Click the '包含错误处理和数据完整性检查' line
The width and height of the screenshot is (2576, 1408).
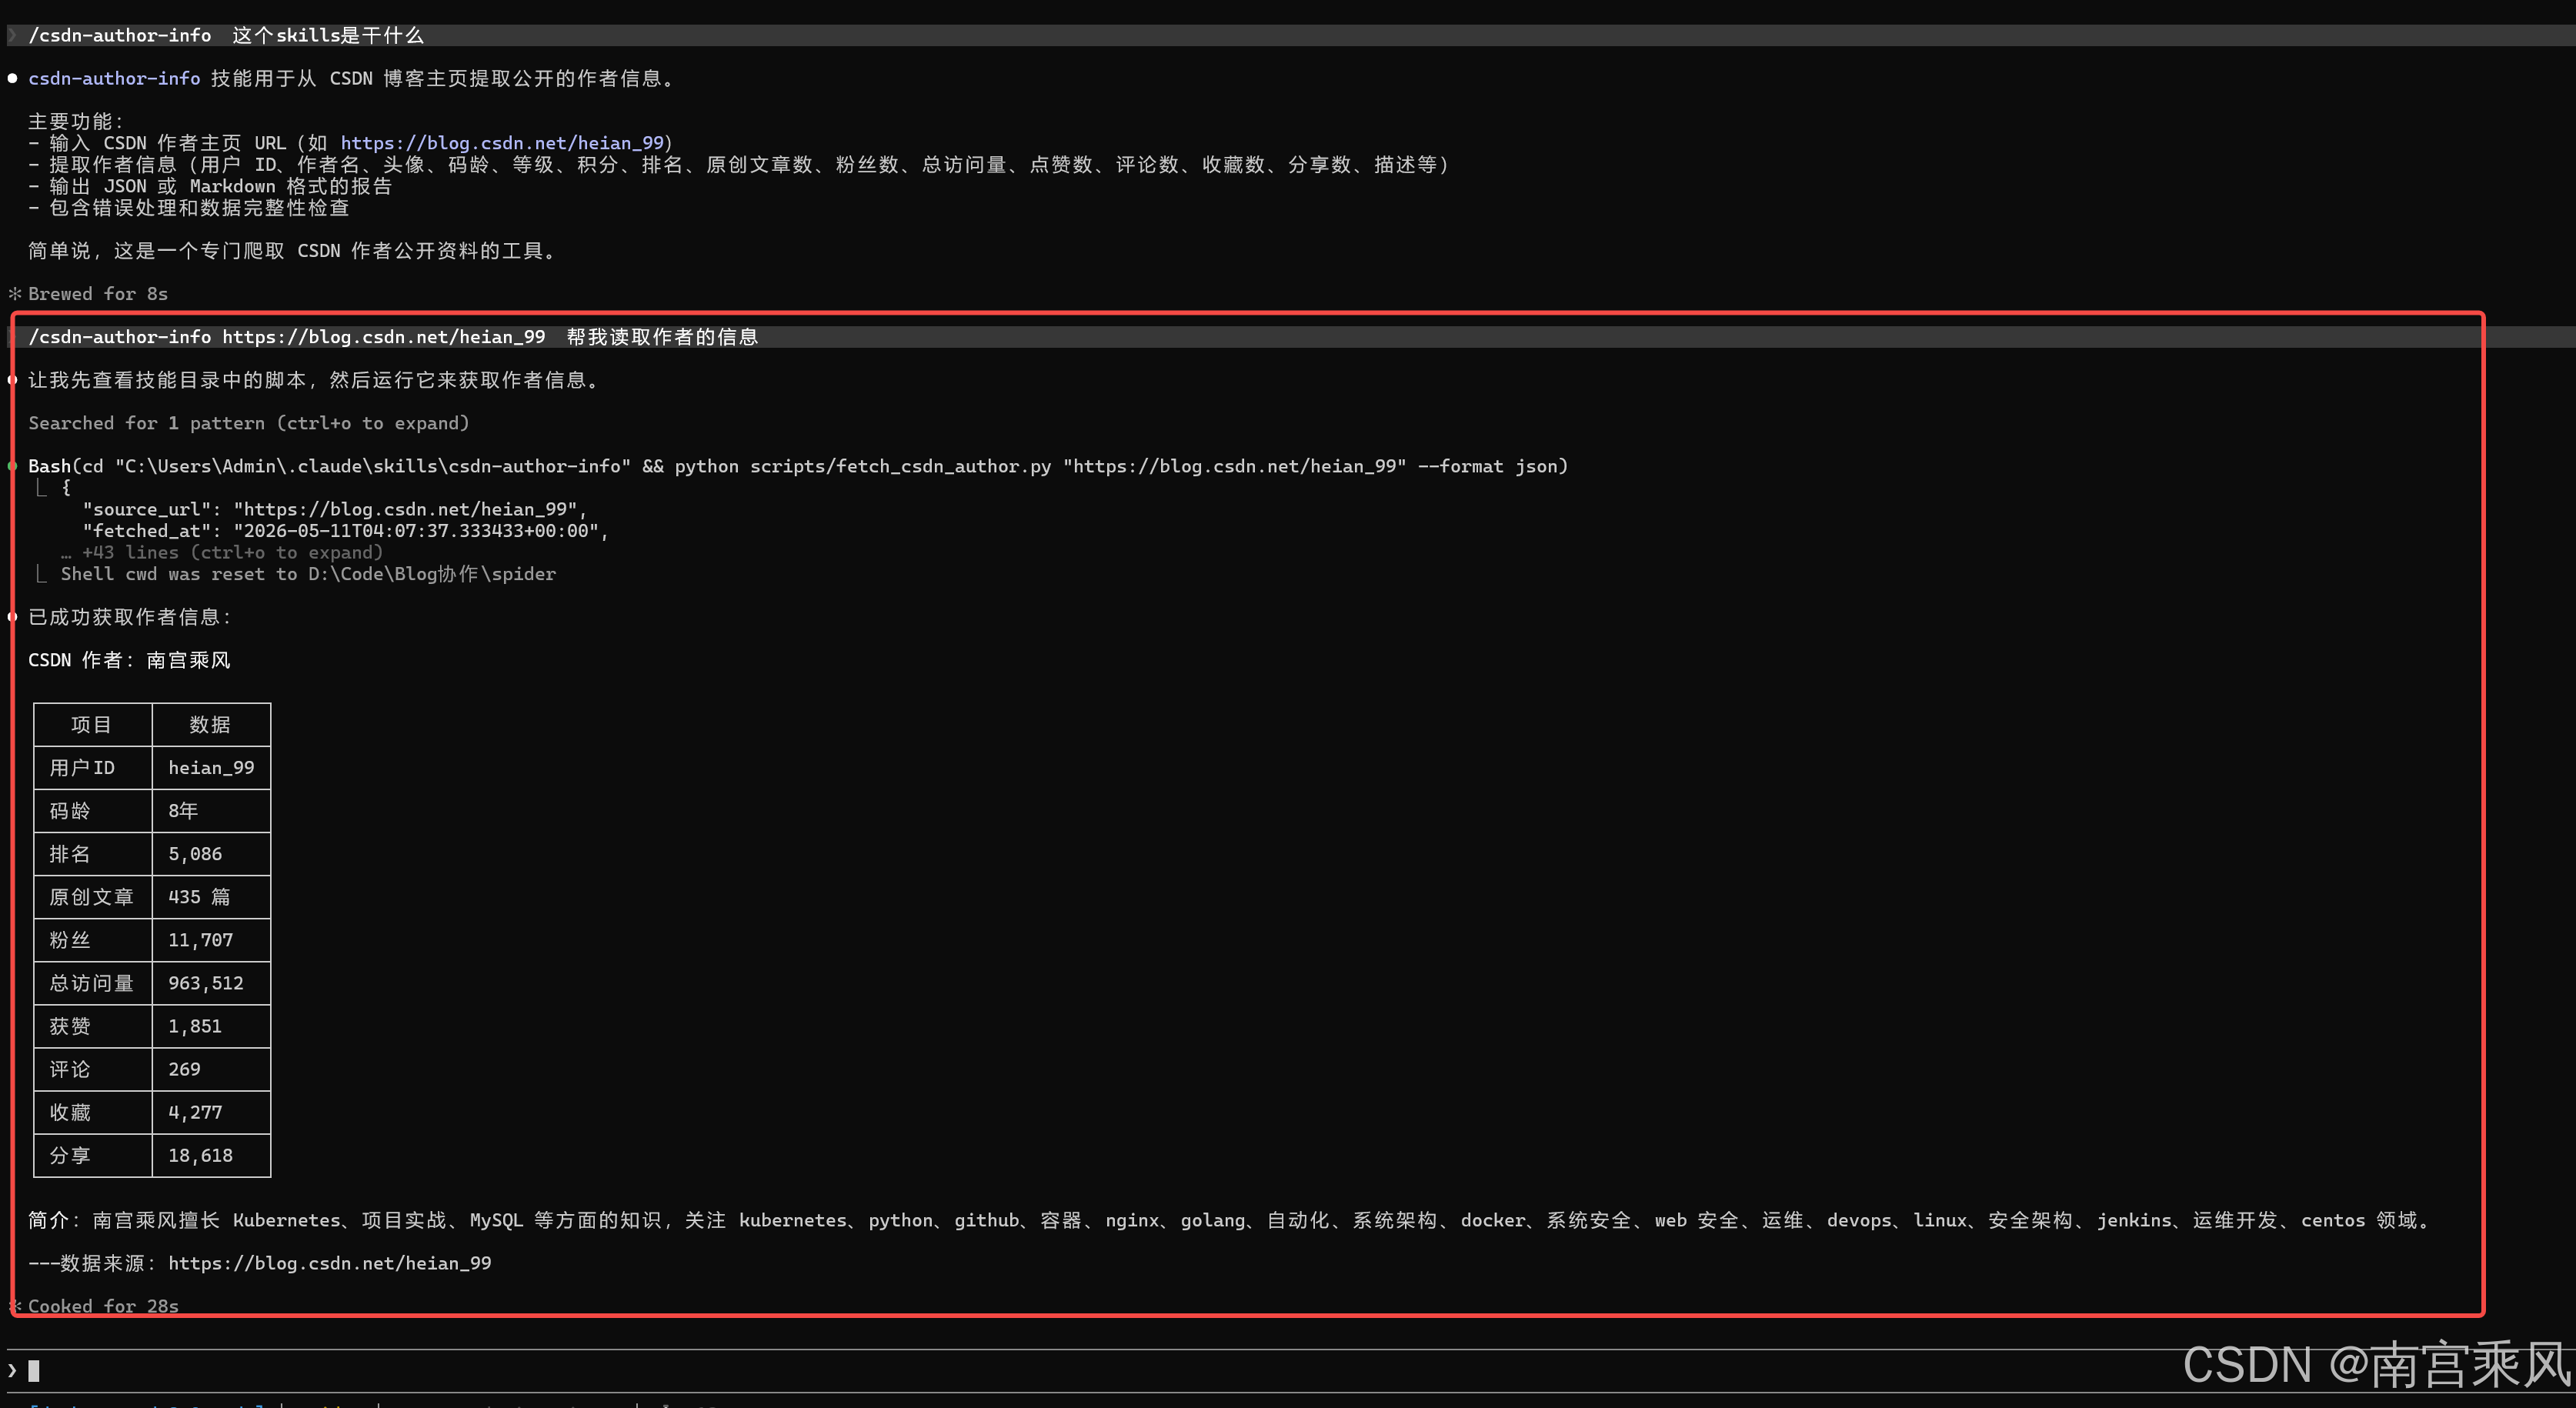189,208
